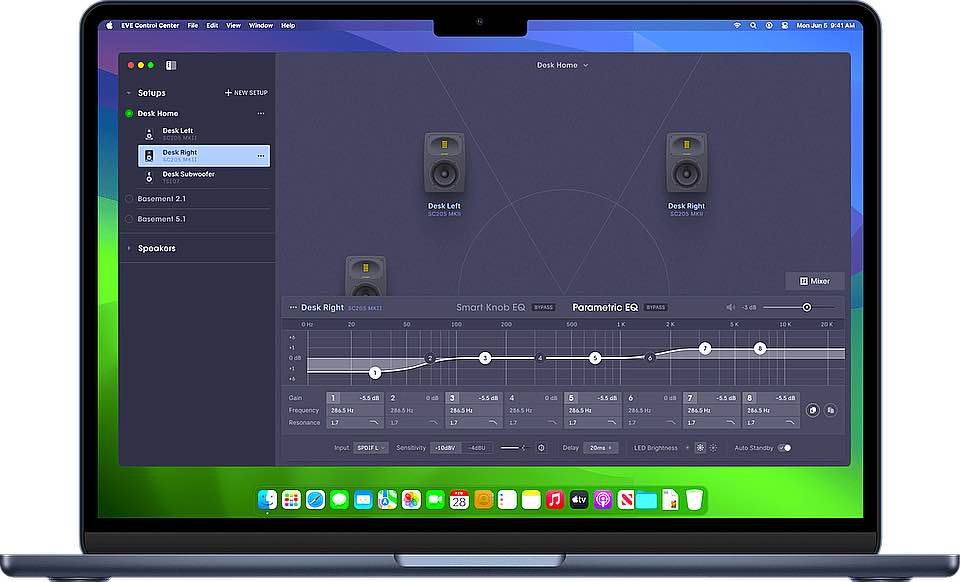Screen dimensions: 960x582
Task: Select the medium LED brightness icon
Action: pos(700,448)
